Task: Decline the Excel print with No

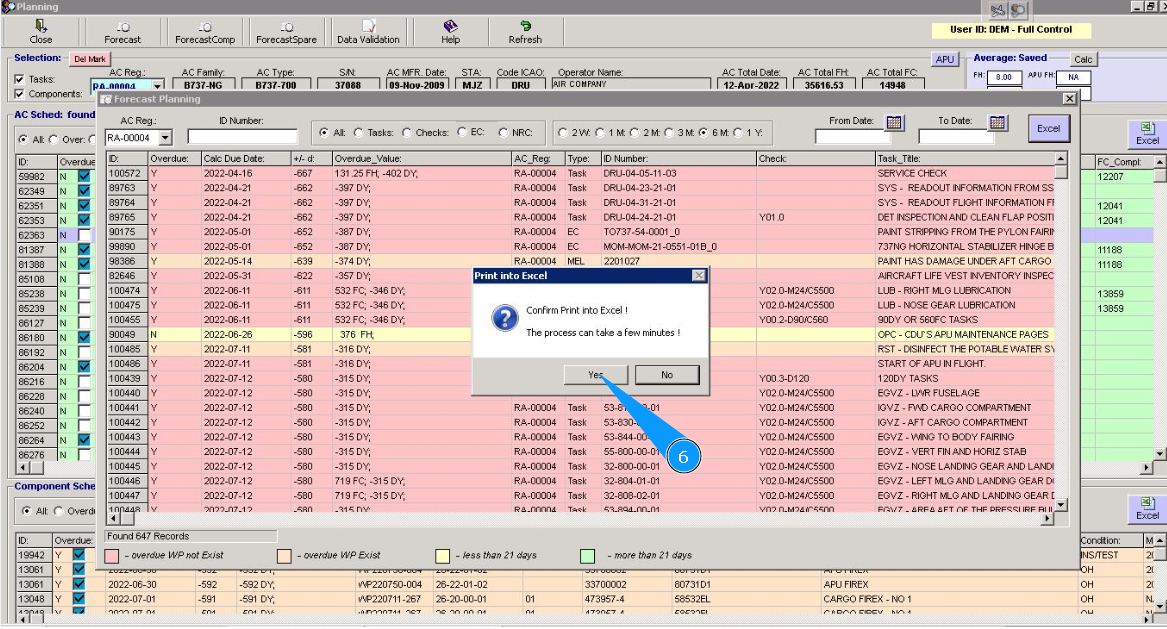Action: click(667, 375)
